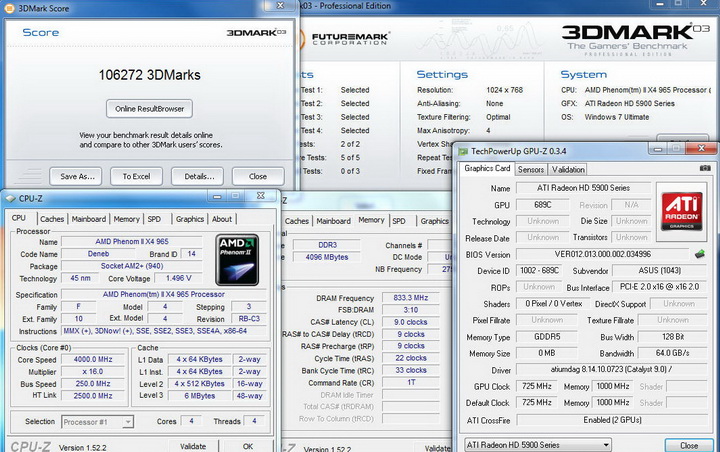Viewport: 720px width, 452px height.
Task: Open the Validation tab in GPU-Z
Action: tap(568, 169)
